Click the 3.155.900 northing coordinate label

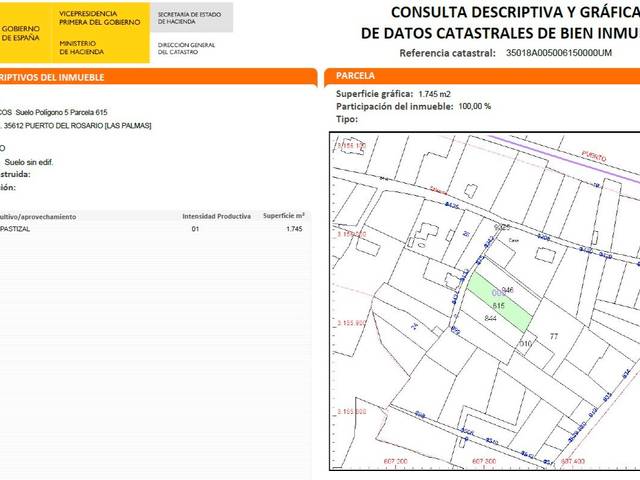351,323
